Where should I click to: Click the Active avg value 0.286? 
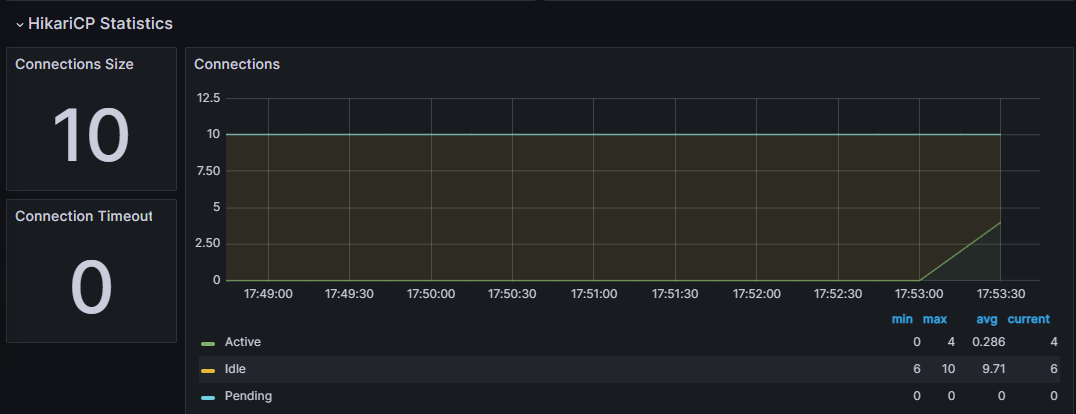click(989, 342)
